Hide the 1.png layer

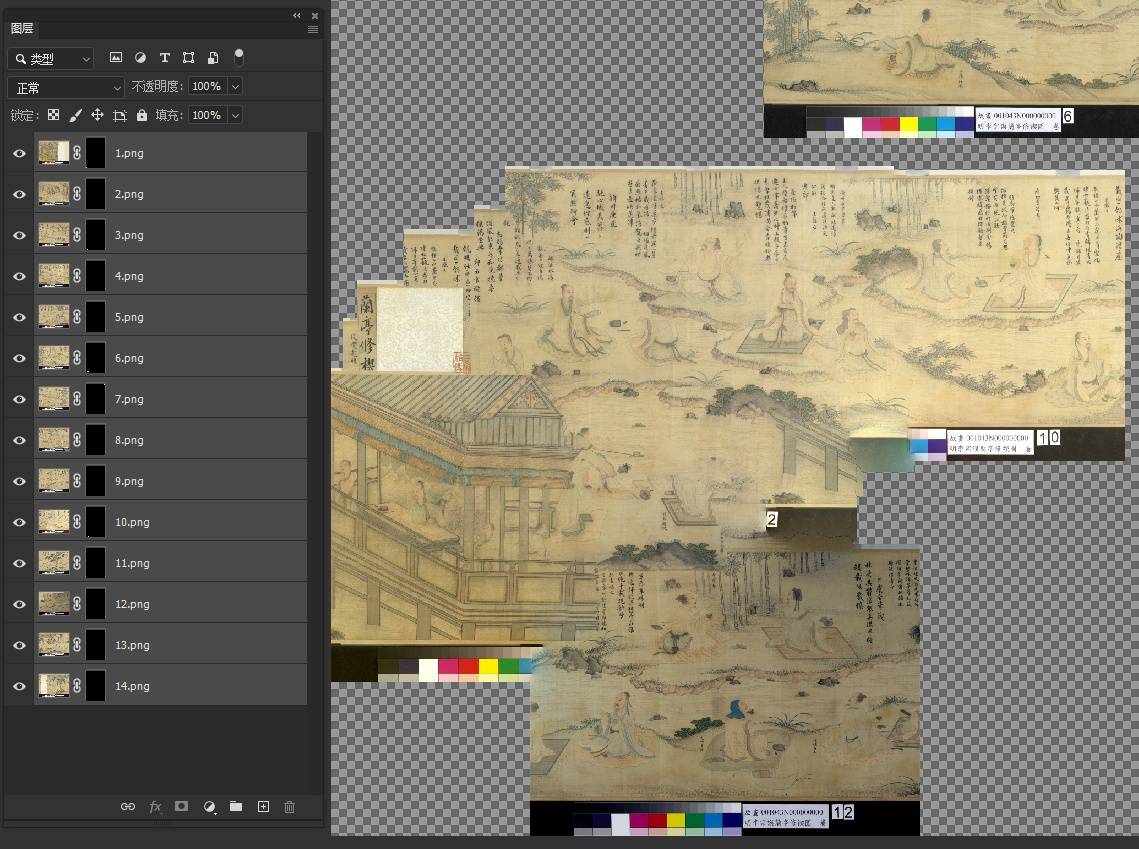coord(18,152)
